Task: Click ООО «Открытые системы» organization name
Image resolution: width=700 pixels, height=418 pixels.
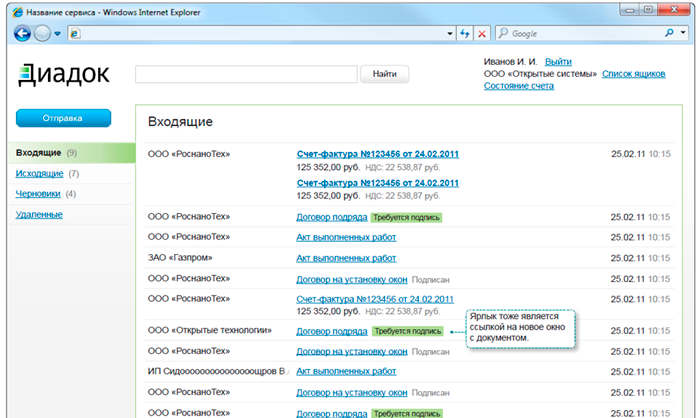Action: coord(540,74)
